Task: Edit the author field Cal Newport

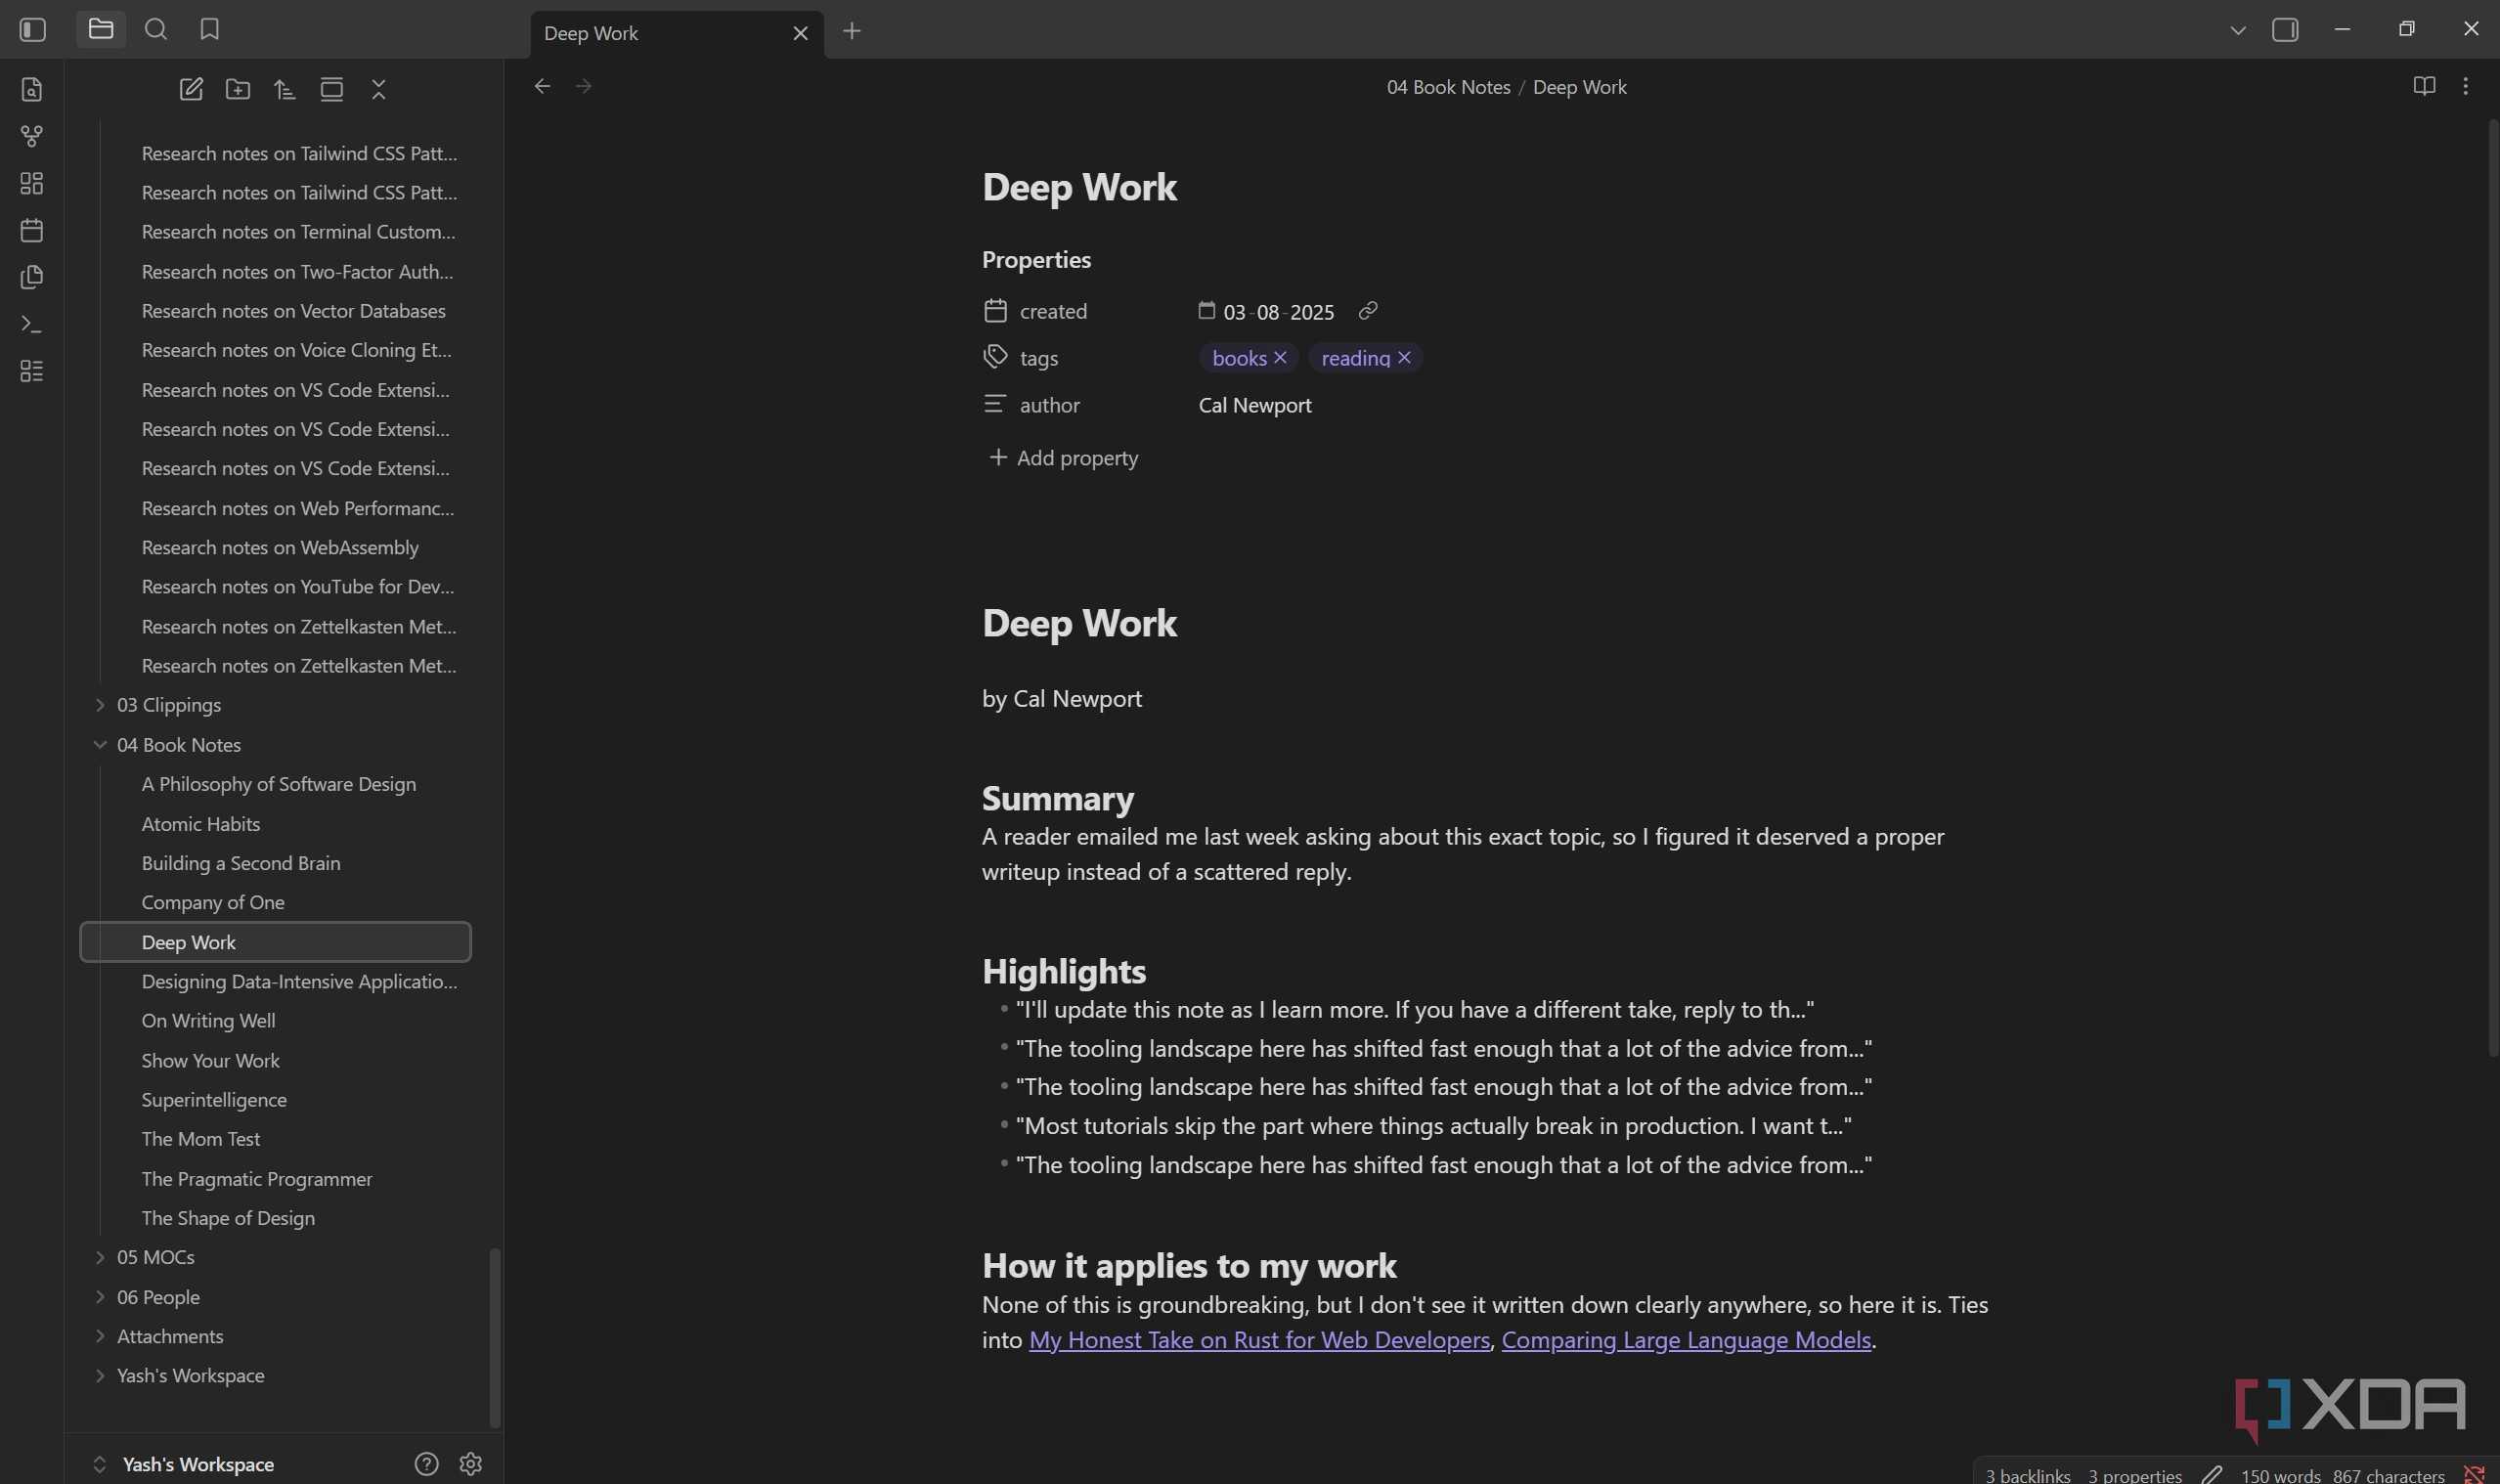Action: (1255, 405)
